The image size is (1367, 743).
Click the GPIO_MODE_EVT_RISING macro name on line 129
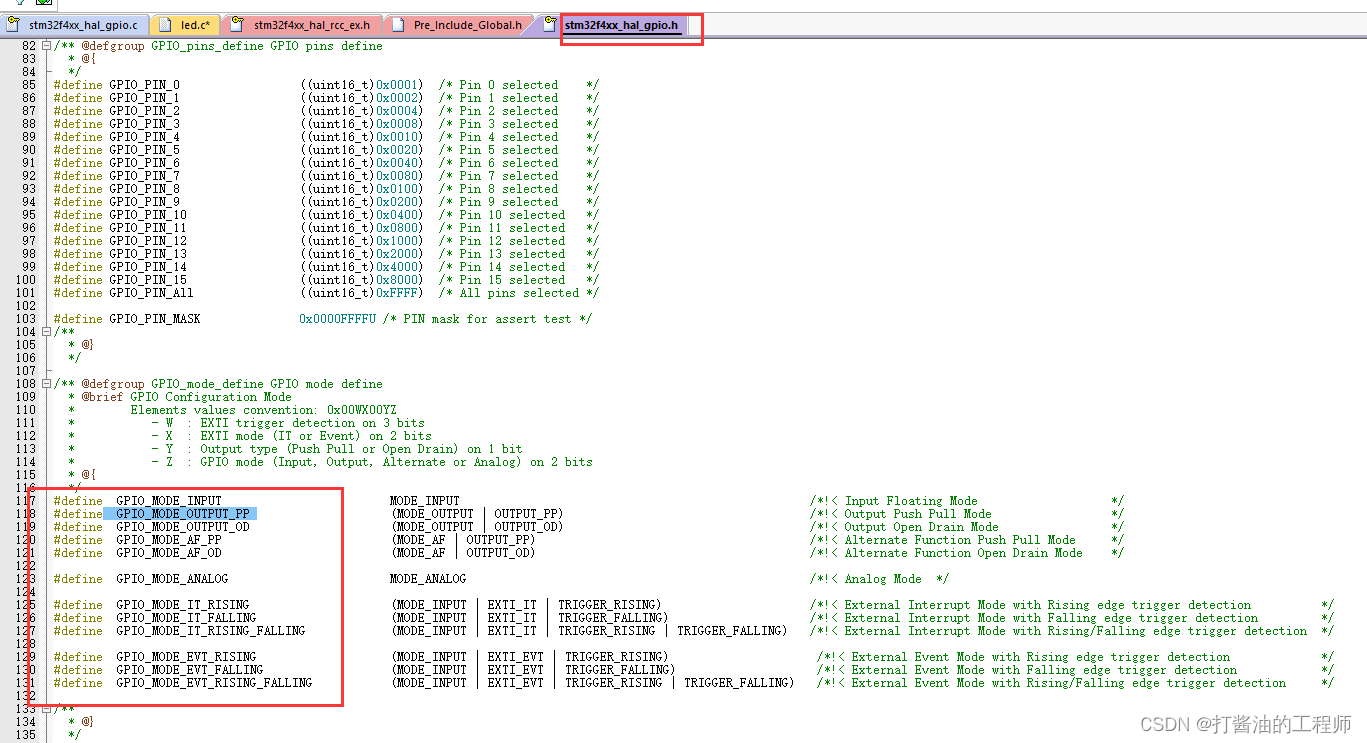pyautogui.click(x=186, y=657)
